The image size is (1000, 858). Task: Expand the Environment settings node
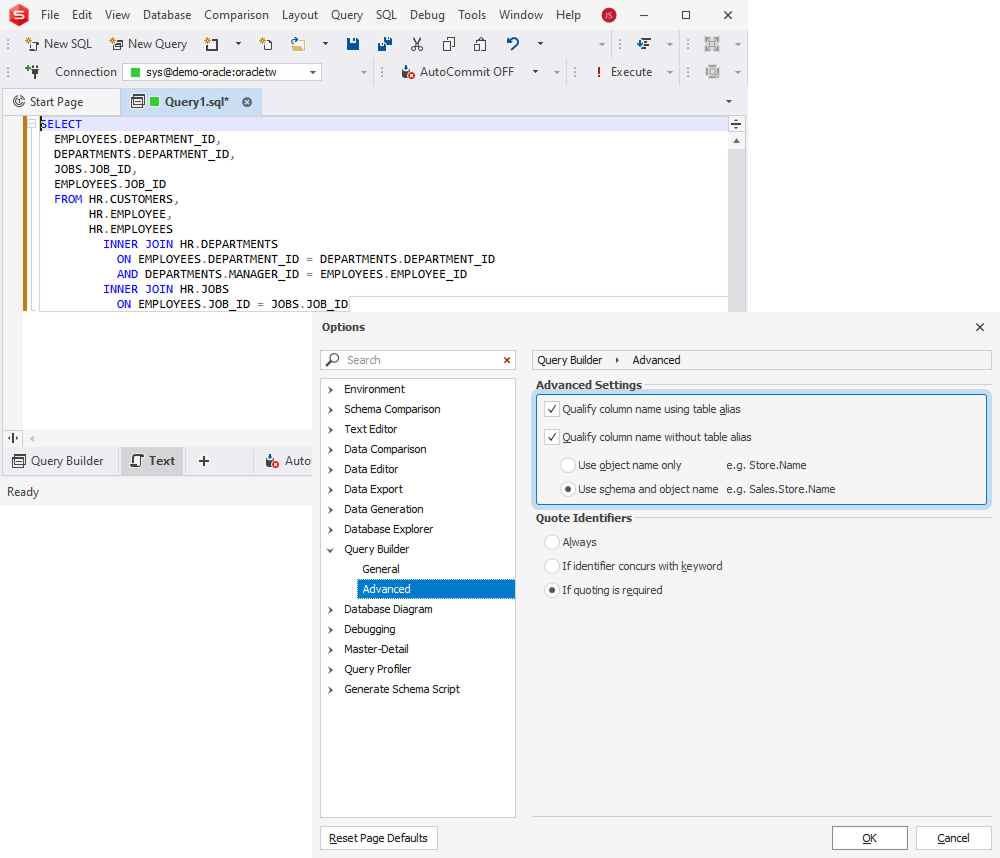[x=331, y=389]
